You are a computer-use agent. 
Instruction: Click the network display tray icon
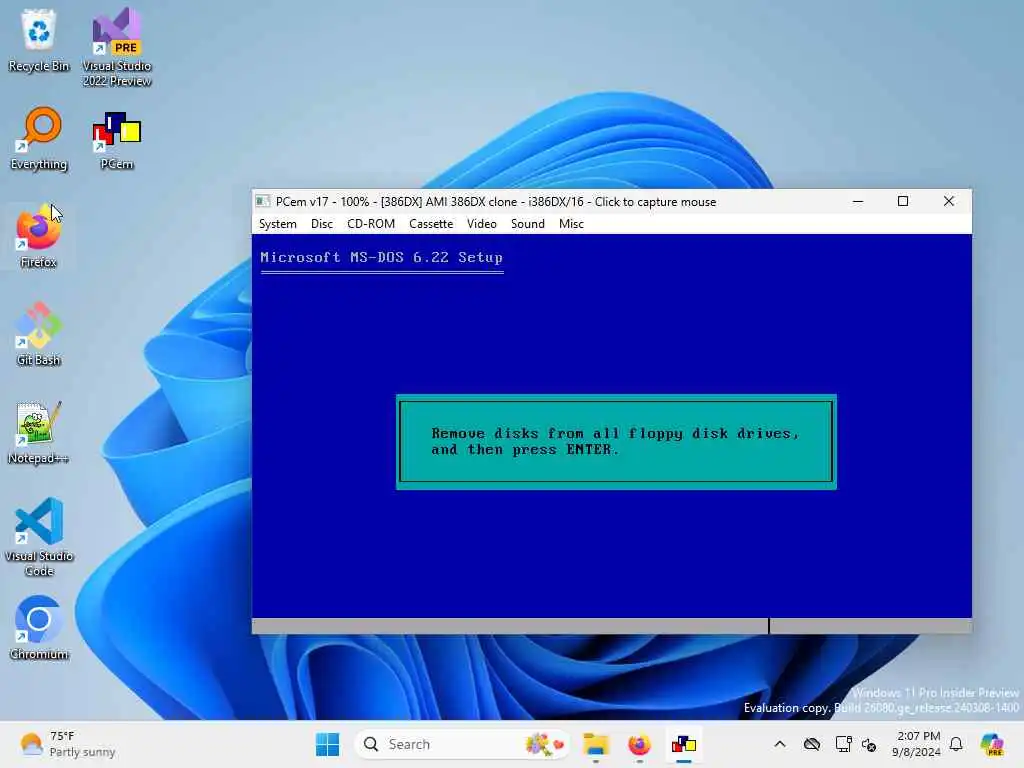[843, 744]
